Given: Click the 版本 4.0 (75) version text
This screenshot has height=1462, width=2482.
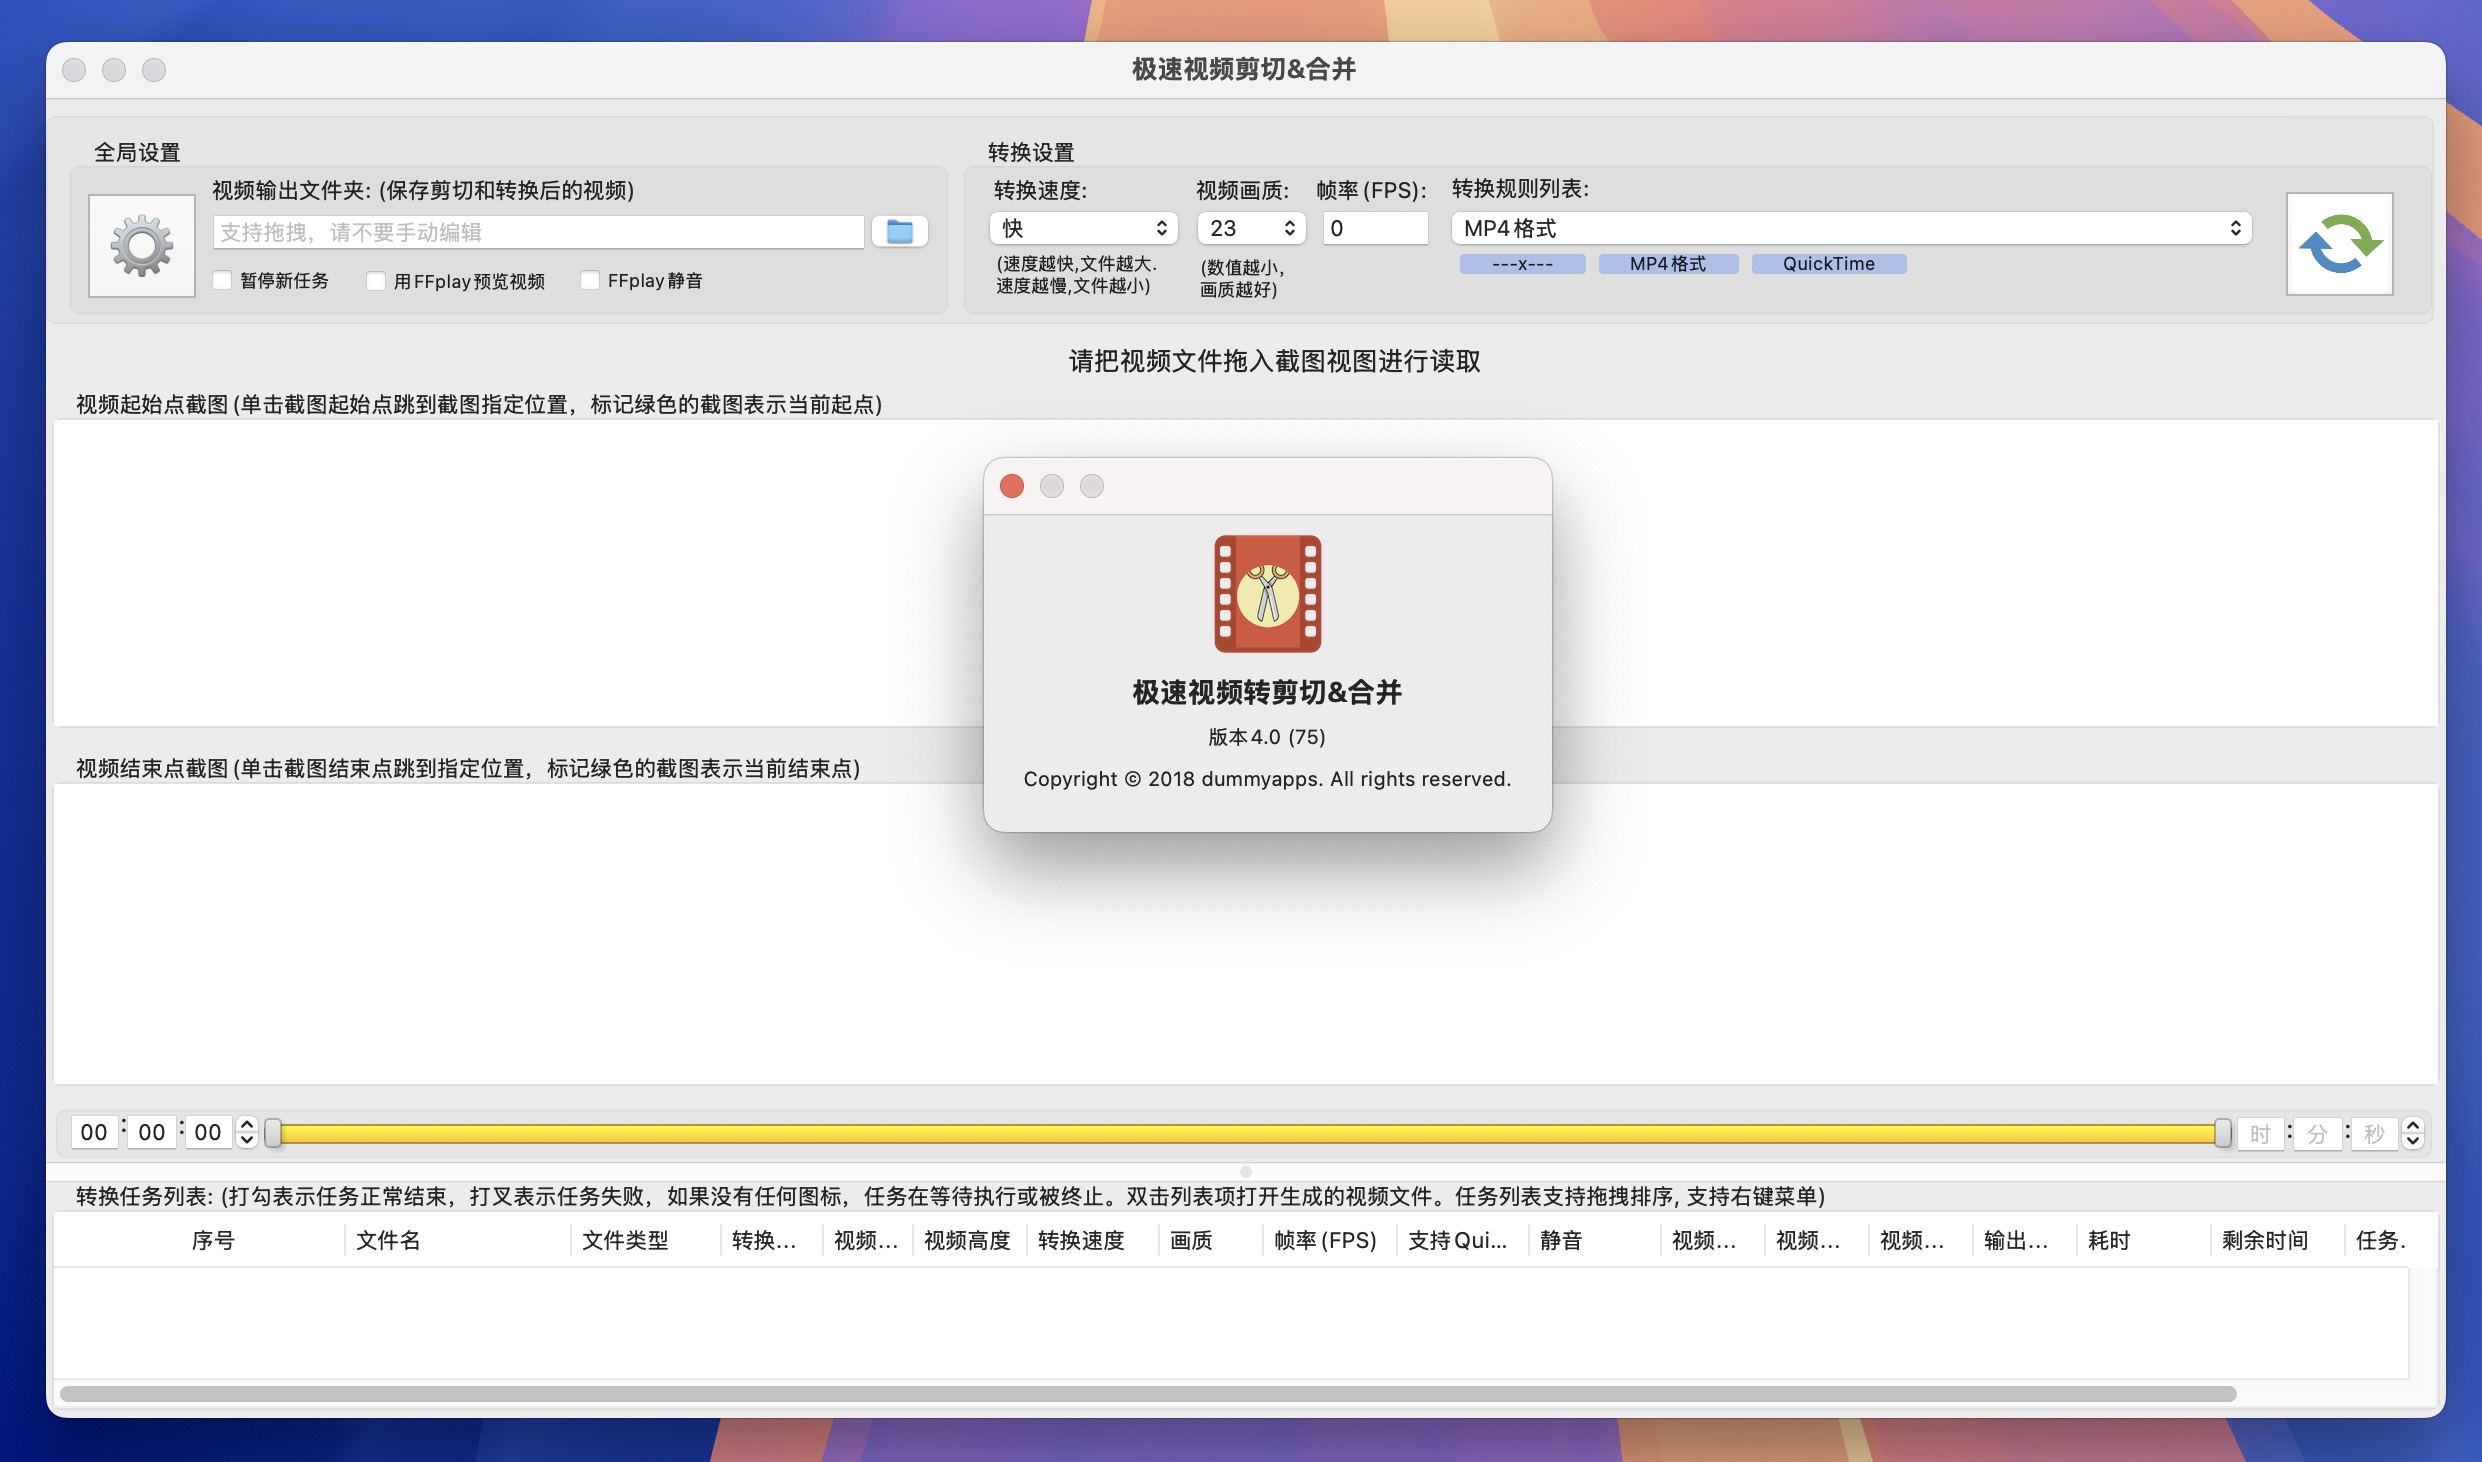Looking at the screenshot, I should [x=1267, y=737].
